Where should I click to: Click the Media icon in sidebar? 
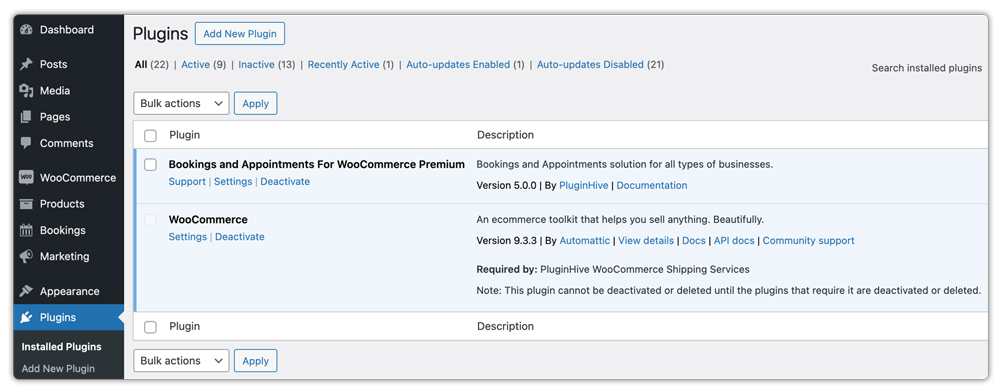26,91
